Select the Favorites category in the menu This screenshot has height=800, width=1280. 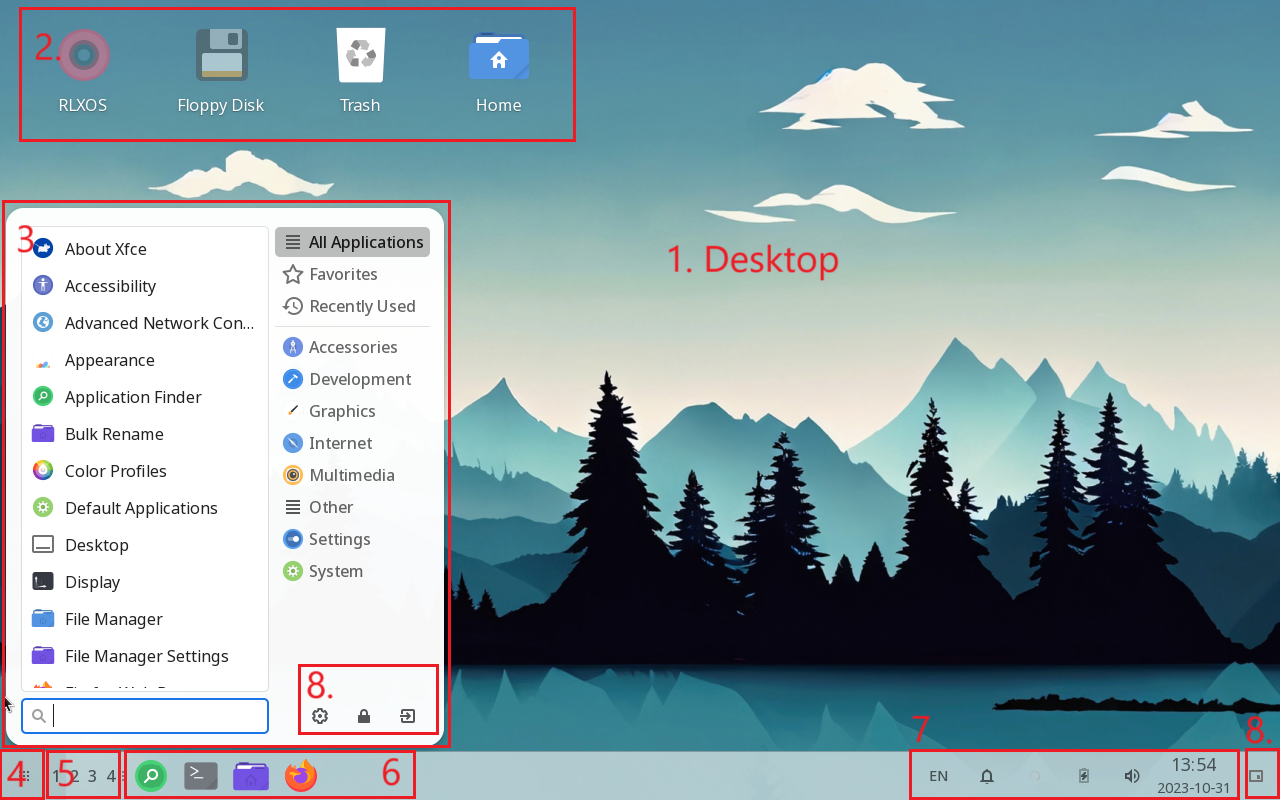coord(343,274)
